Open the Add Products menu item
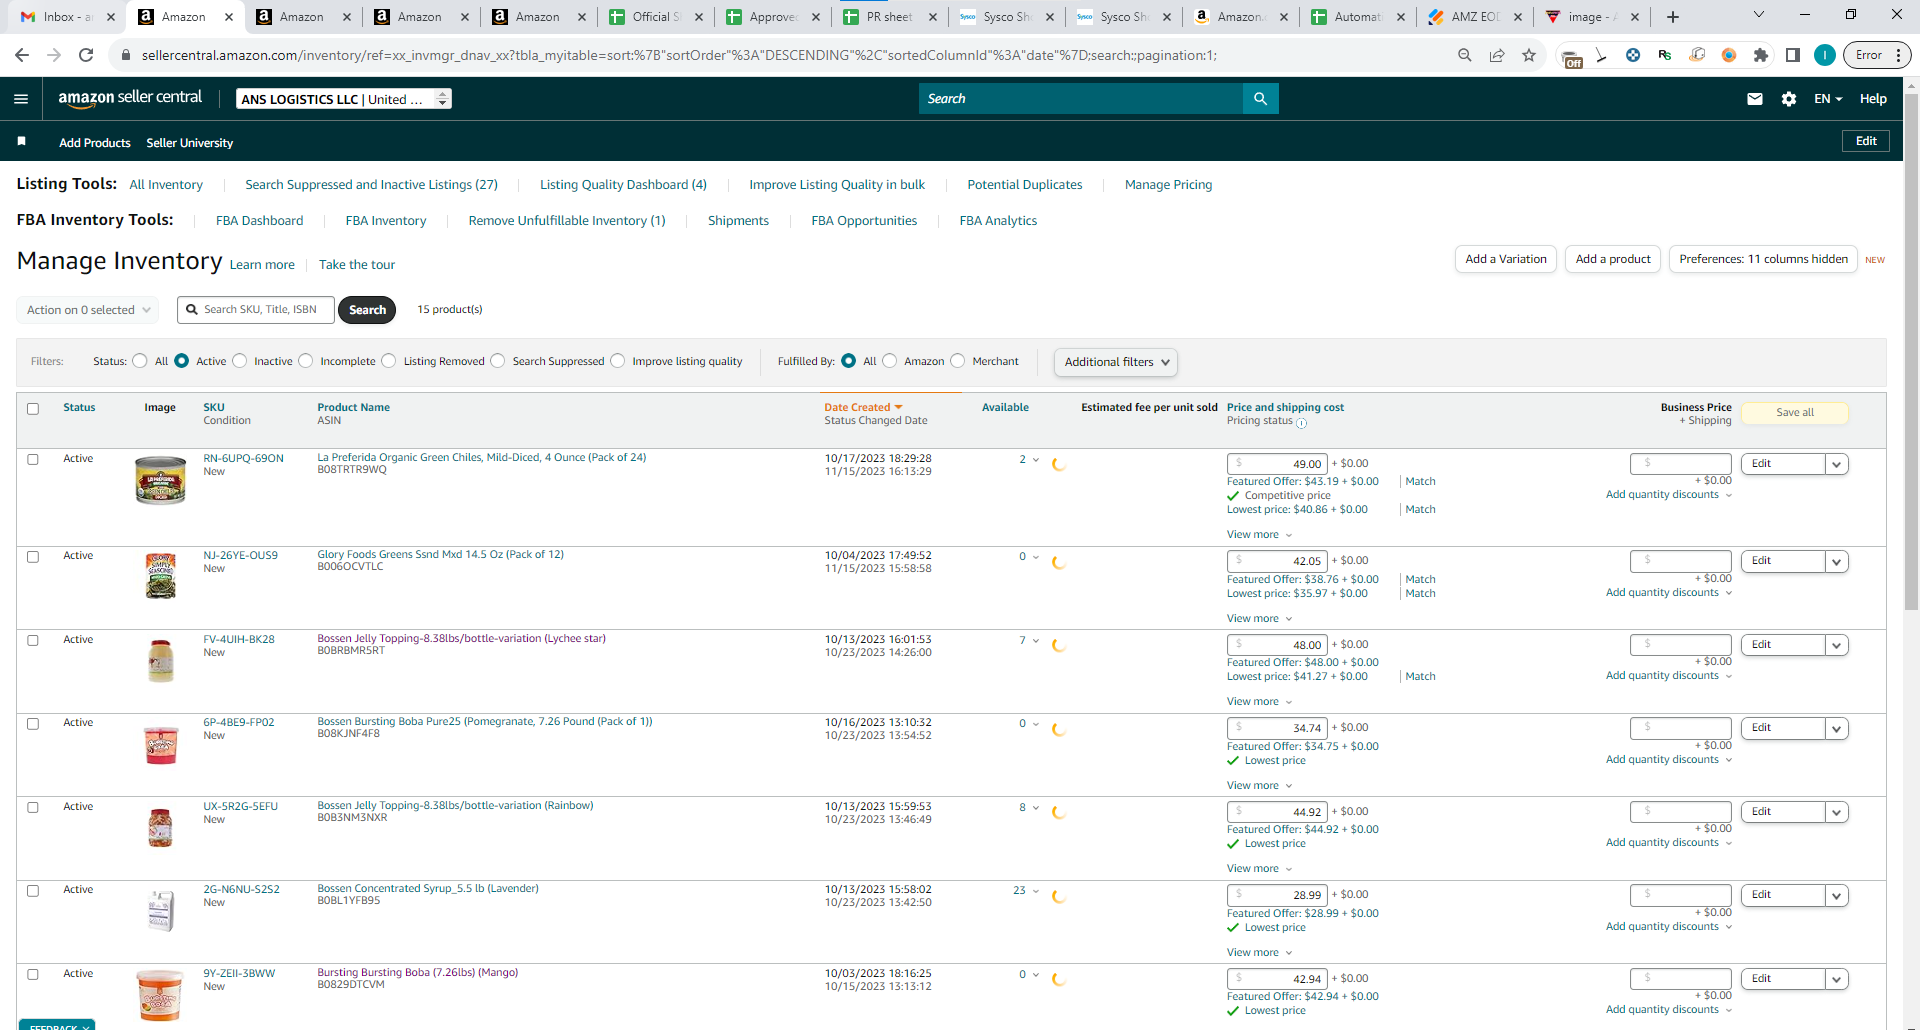Screen dimensions: 1920x1030 [95, 143]
